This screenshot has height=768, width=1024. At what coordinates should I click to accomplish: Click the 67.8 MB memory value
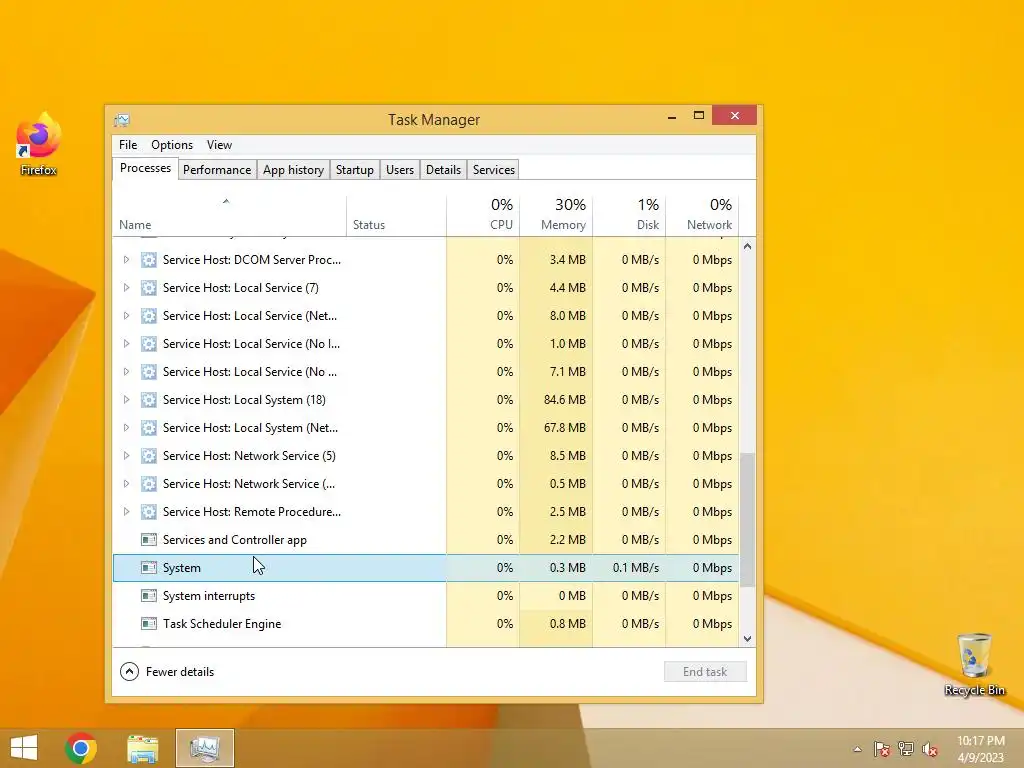pyautogui.click(x=565, y=428)
